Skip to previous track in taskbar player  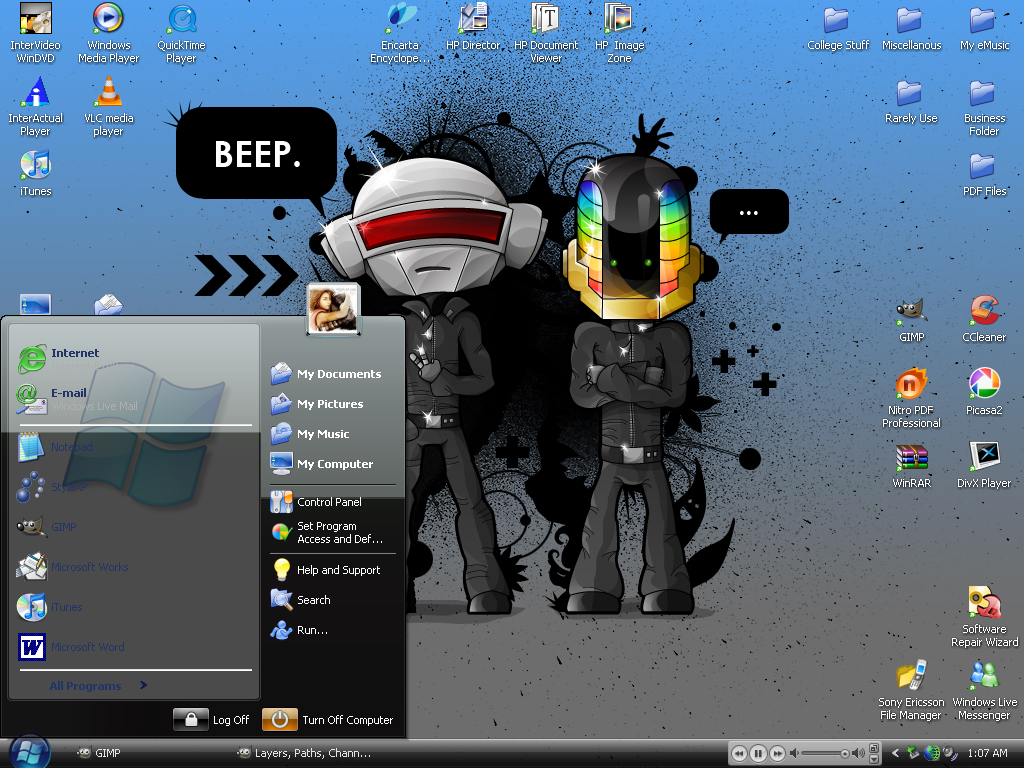point(739,754)
